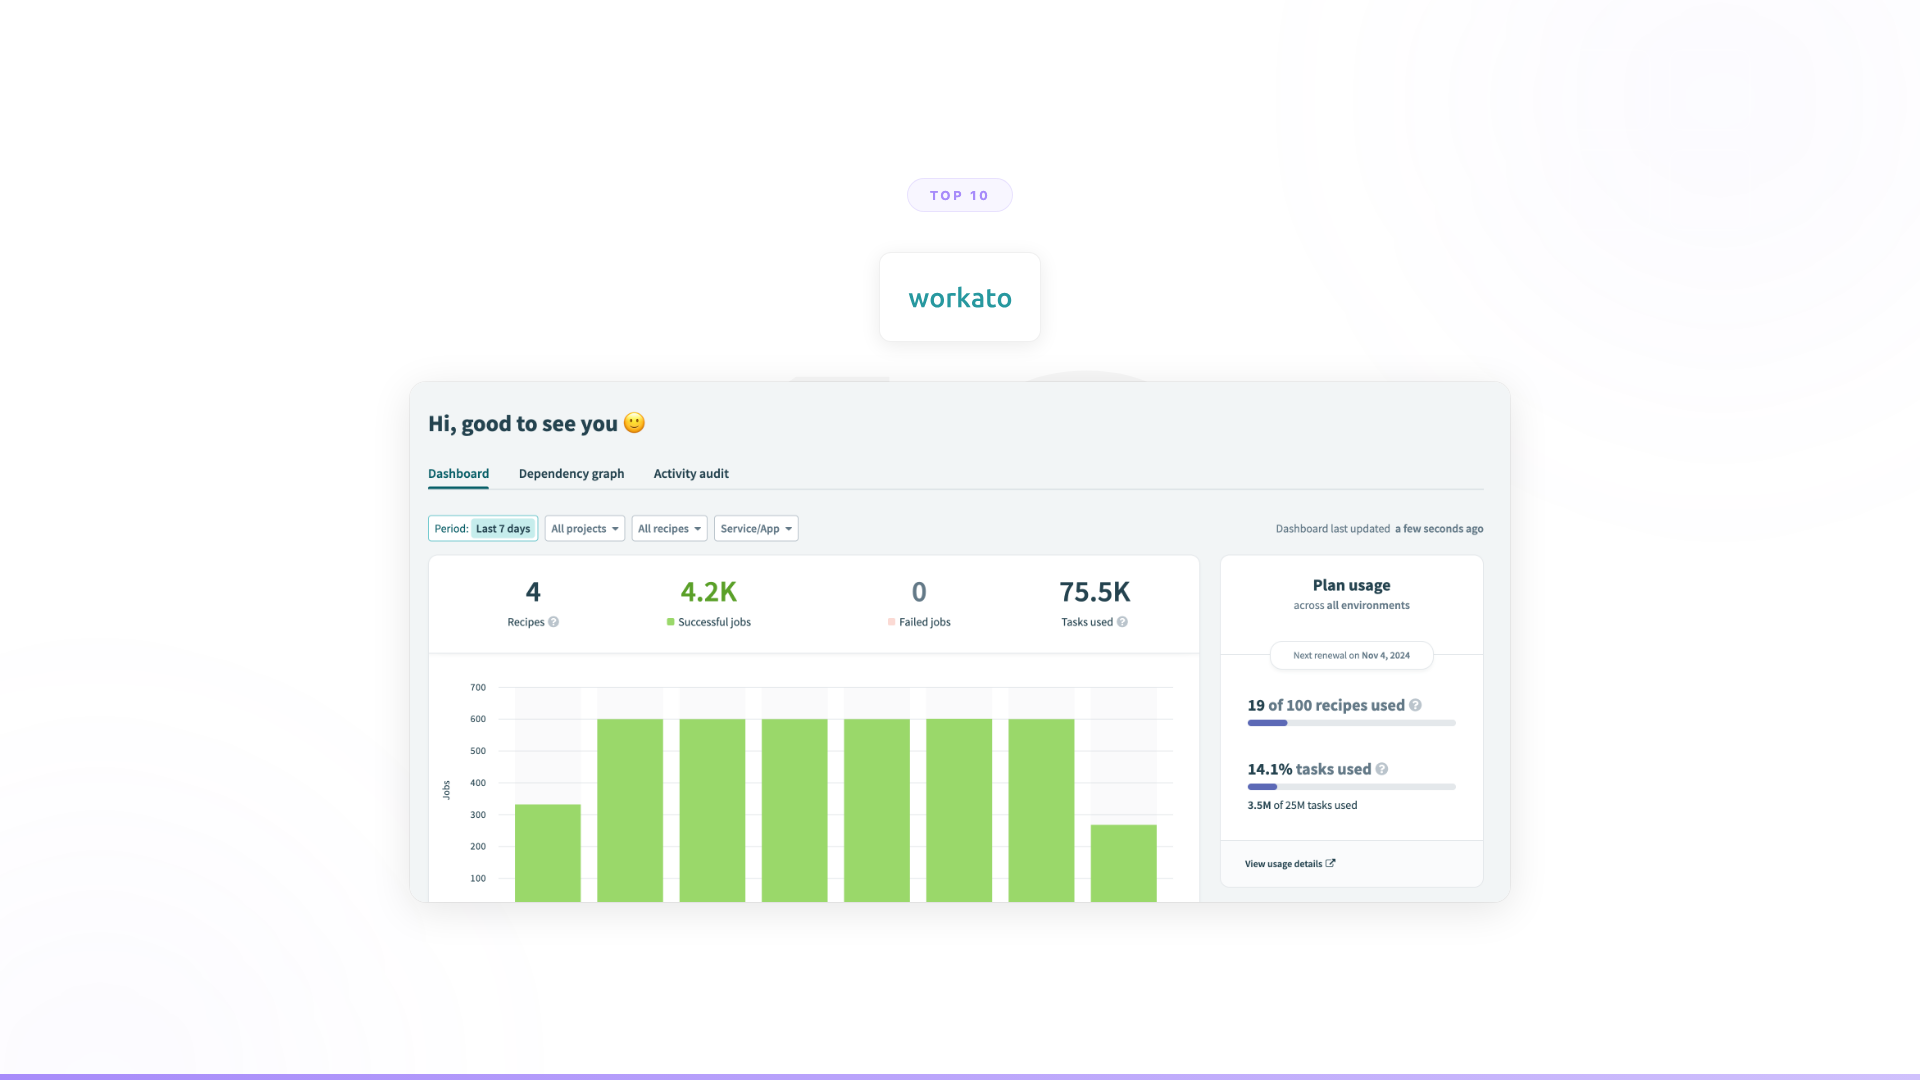1920x1080 pixels.
Task: Click the help icon next to Recipes
Action: tap(553, 622)
